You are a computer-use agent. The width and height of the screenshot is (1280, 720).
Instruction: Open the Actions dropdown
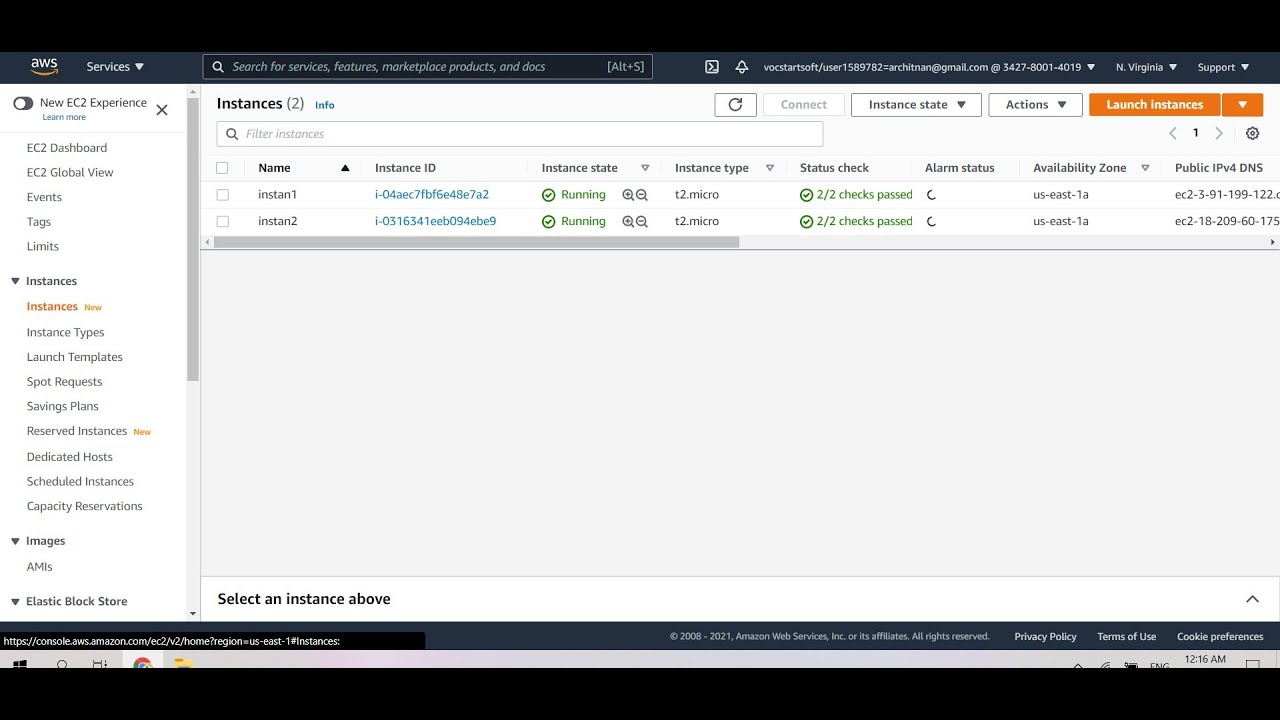coord(1035,104)
